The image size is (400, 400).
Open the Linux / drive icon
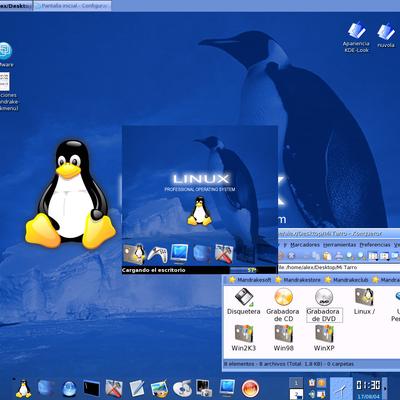tap(364, 302)
